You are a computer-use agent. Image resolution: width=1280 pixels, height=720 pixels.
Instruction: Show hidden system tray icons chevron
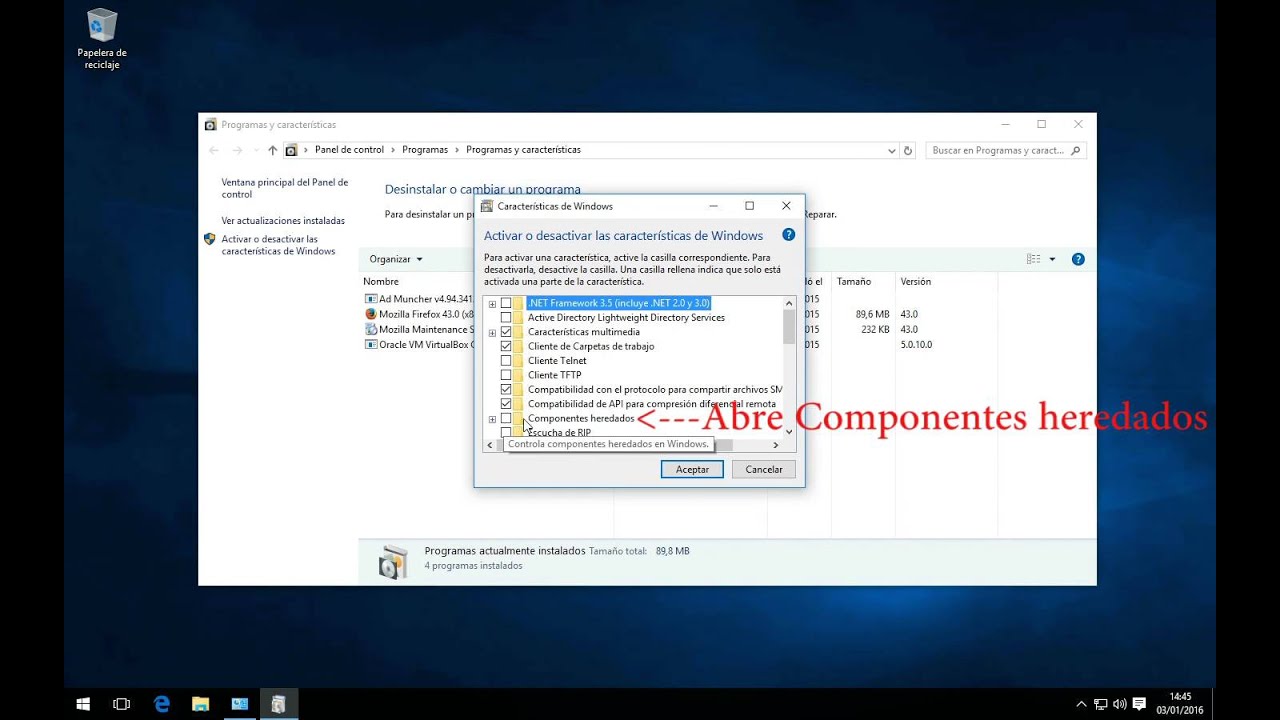[1081, 704]
